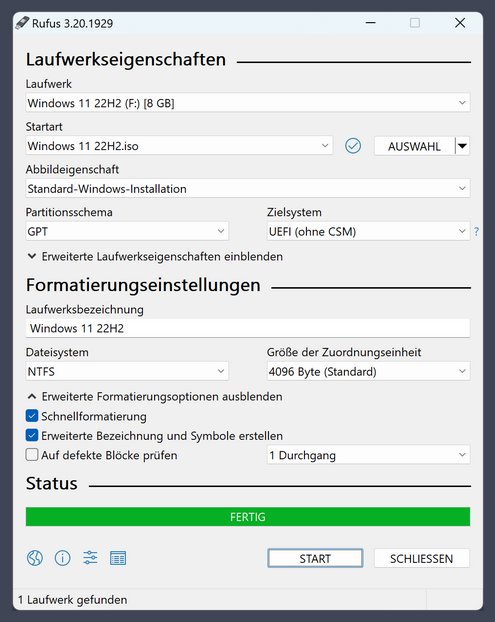Uncheck the Schnellformatierung checkbox
Screen dimensions: 495x622
click(x=32, y=416)
